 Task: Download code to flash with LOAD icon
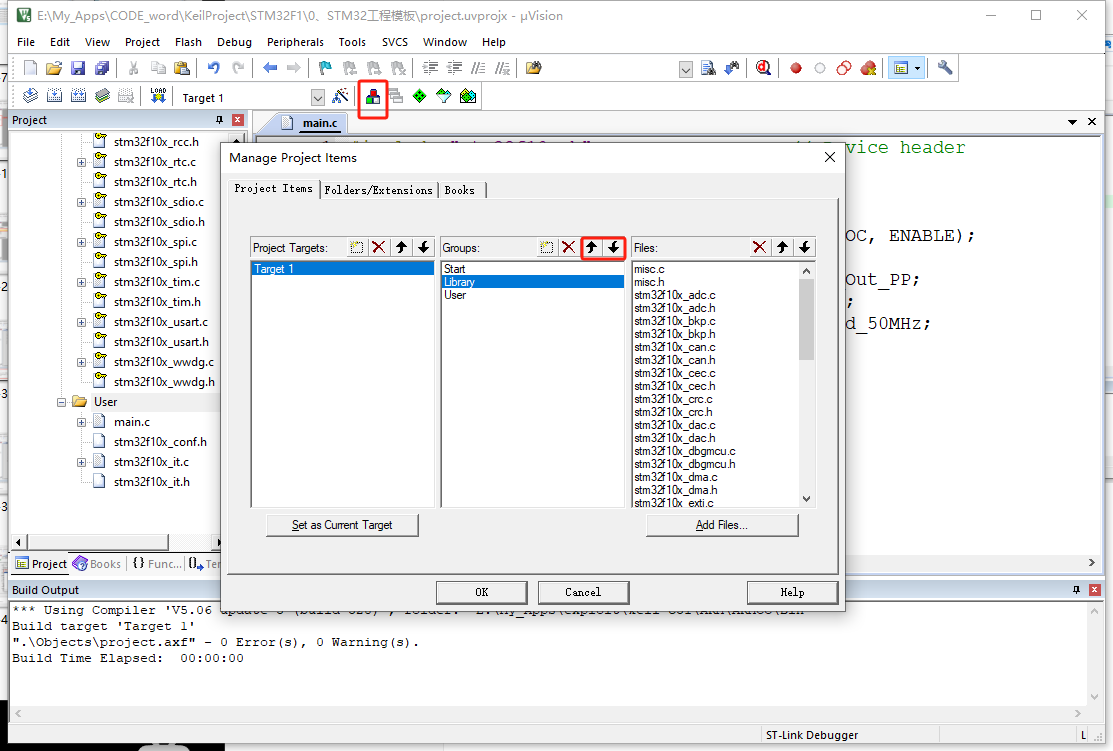click(158, 96)
